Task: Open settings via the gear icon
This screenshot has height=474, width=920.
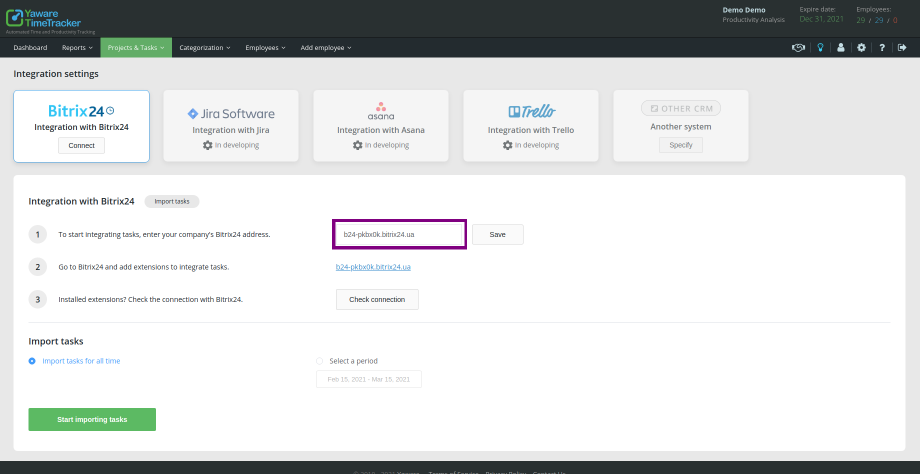Action: click(861, 48)
